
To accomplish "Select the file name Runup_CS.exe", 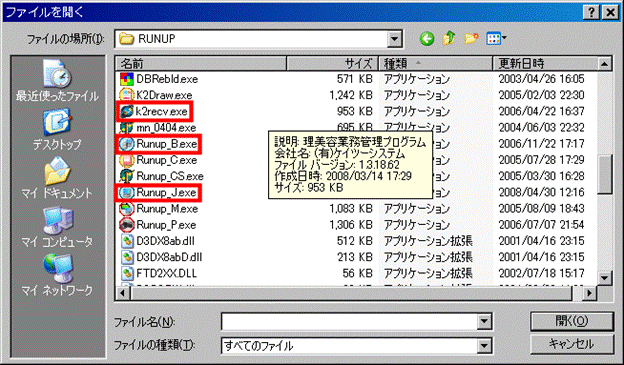I will (170, 176).
